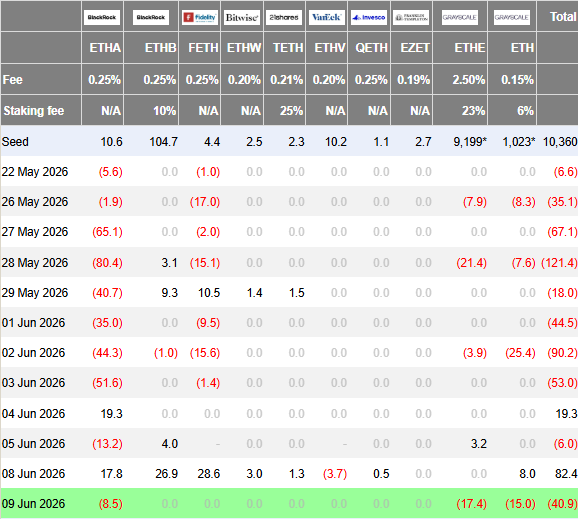The height and width of the screenshot is (519, 578).
Task: Select the ETHA ticker header
Action: pyautogui.click(x=105, y=48)
